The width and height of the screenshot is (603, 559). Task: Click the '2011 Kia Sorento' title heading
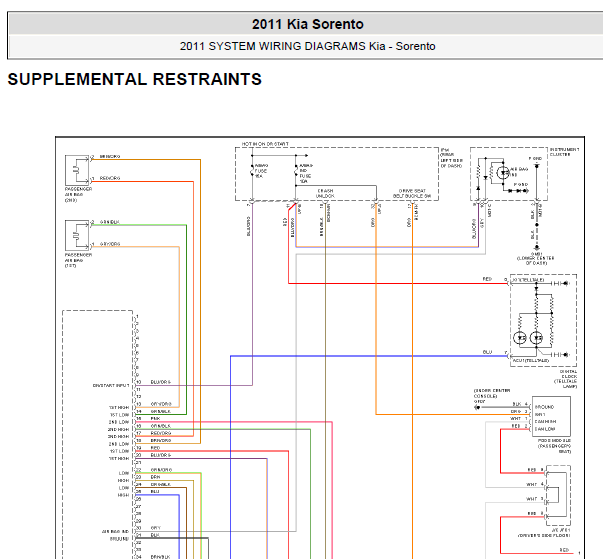[308, 24]
